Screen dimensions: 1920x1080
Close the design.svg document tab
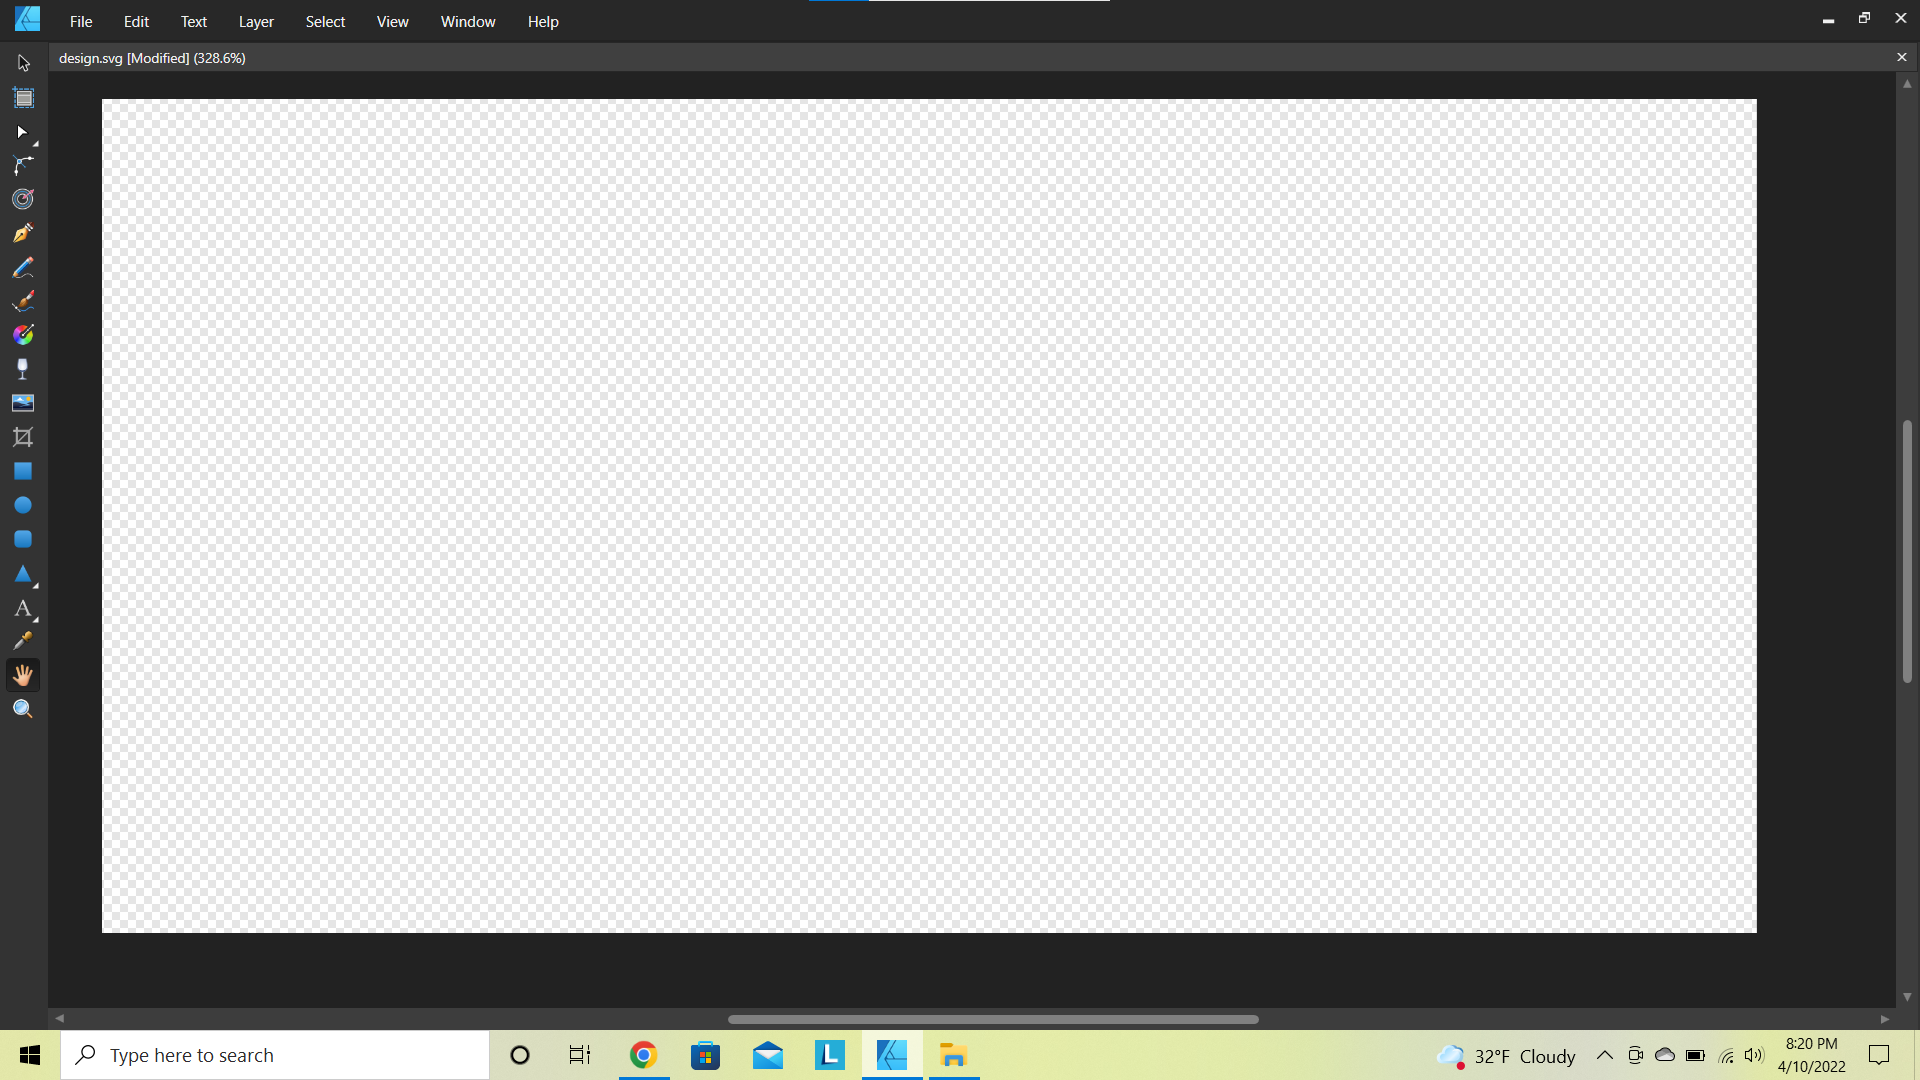click(x=1901, y=58)
